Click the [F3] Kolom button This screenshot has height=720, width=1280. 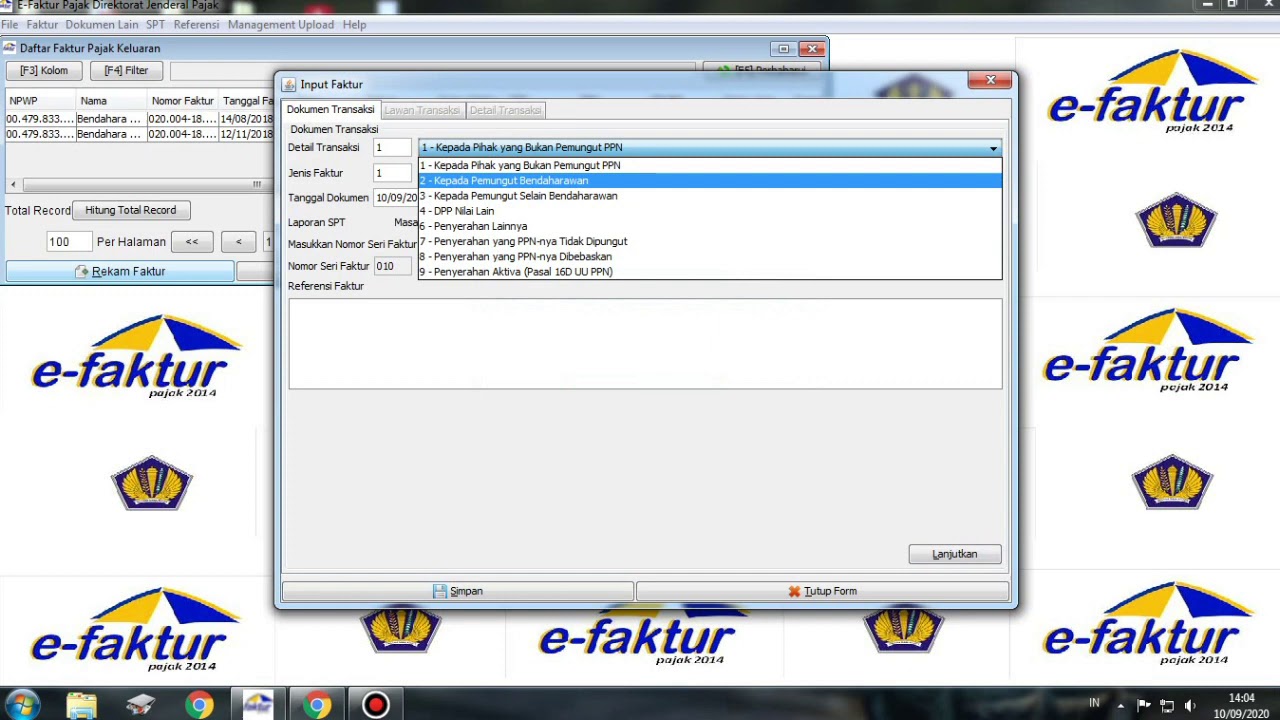[44, 71]
